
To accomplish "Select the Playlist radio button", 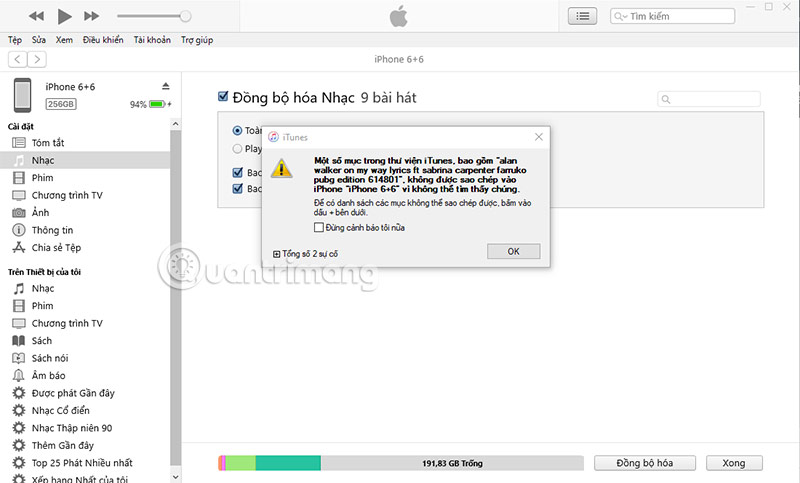I will 237,149.
